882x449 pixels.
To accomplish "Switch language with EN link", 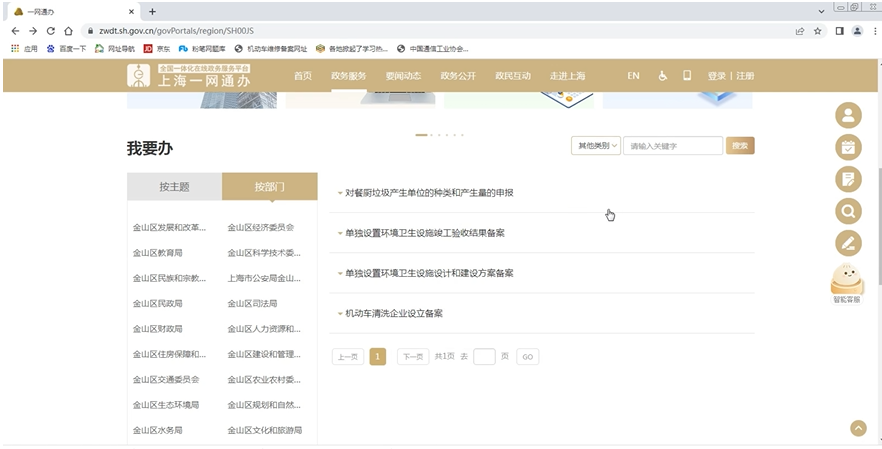I will click(633, 75).
